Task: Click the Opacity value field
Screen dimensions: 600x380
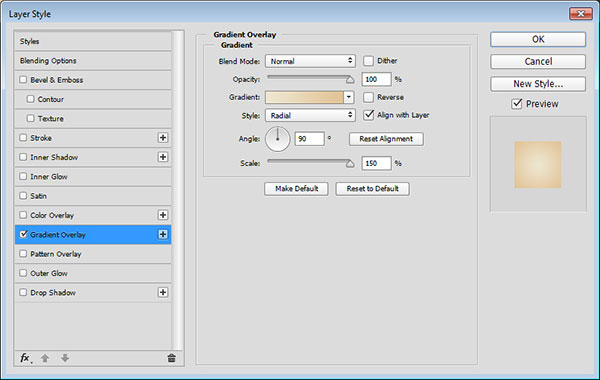Action: [x=376, y=79]
